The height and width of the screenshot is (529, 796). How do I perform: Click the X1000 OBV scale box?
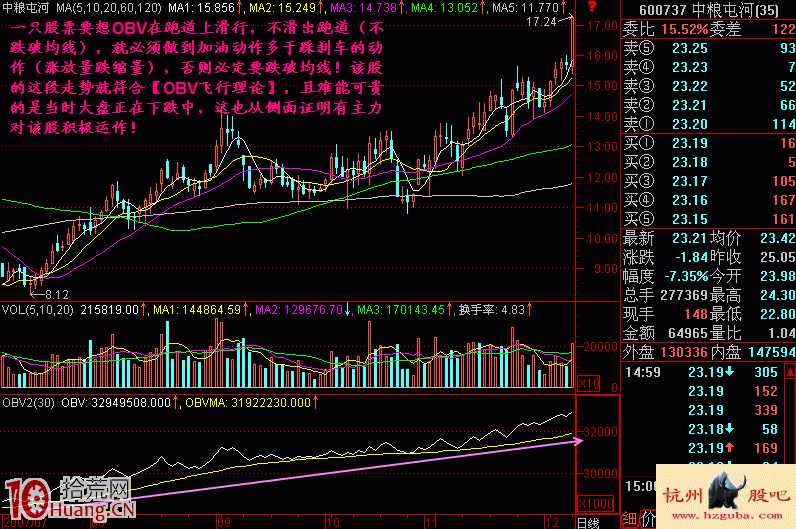click(x=596, y=504)
